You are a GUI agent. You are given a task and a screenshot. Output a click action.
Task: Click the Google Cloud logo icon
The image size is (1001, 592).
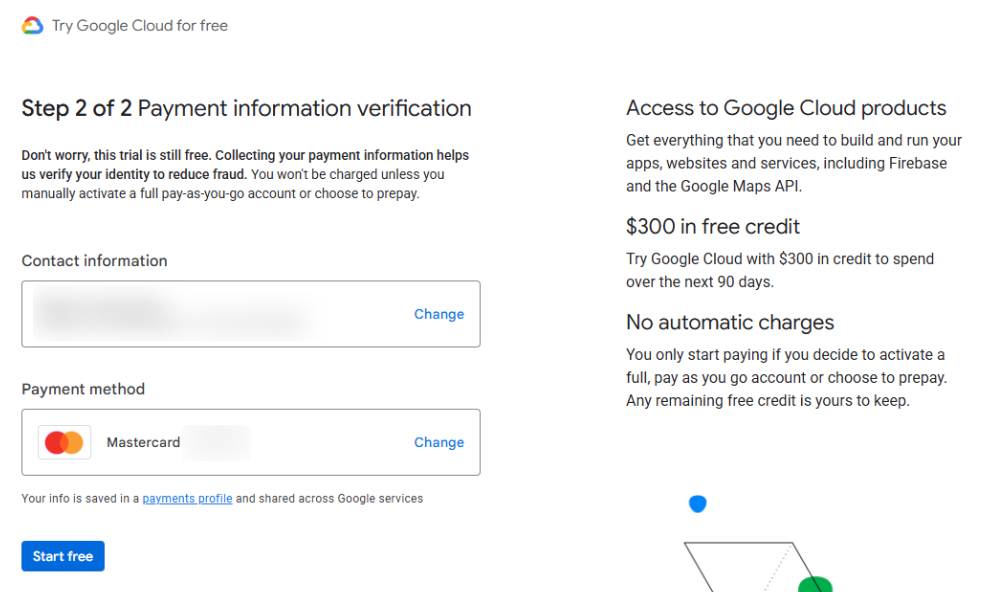click(32, 26)
